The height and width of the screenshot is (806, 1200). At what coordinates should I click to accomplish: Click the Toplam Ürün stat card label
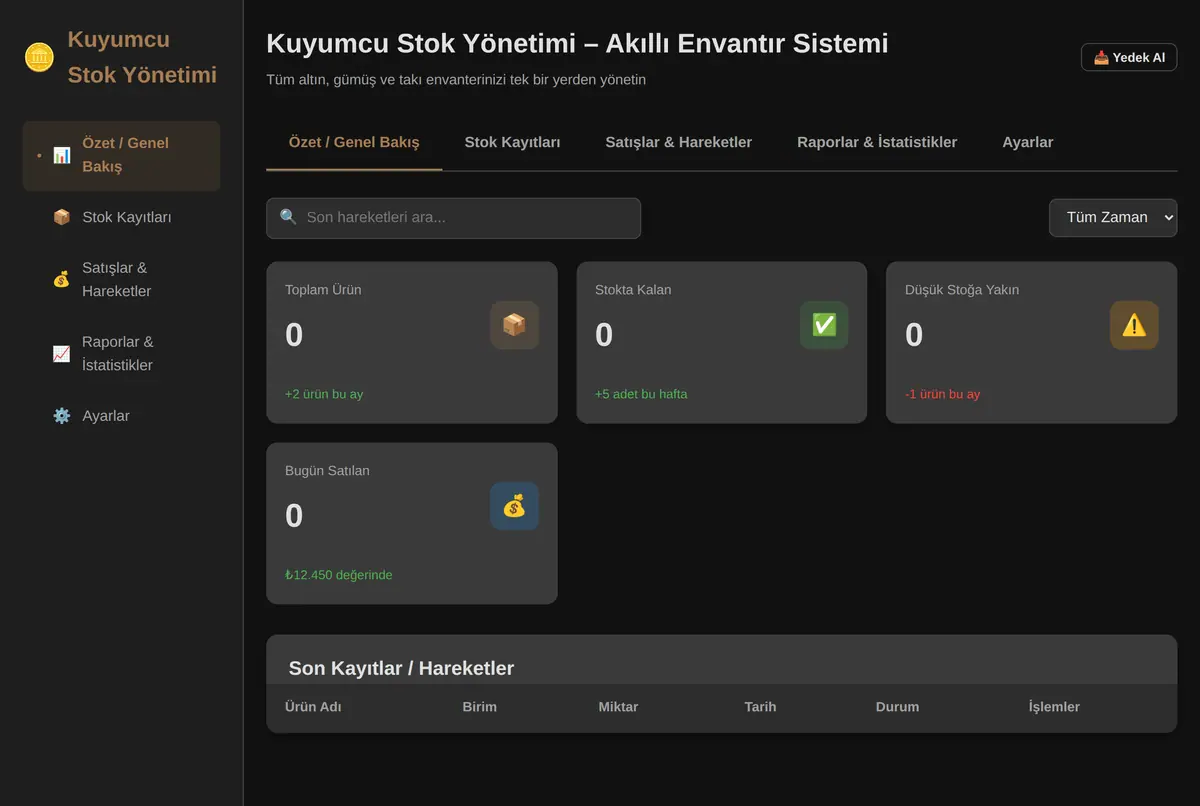coord(323,290)
